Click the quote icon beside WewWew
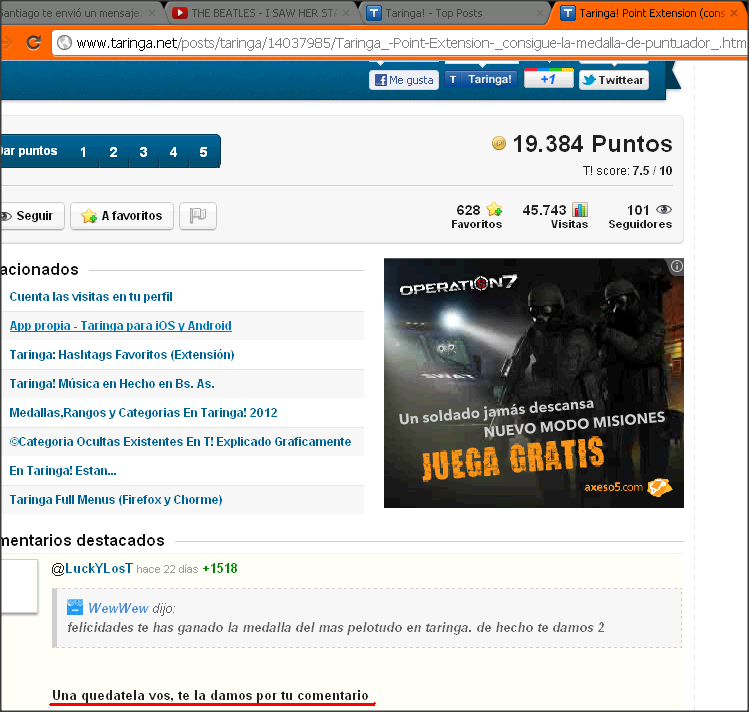 click(x=75, y=607)
